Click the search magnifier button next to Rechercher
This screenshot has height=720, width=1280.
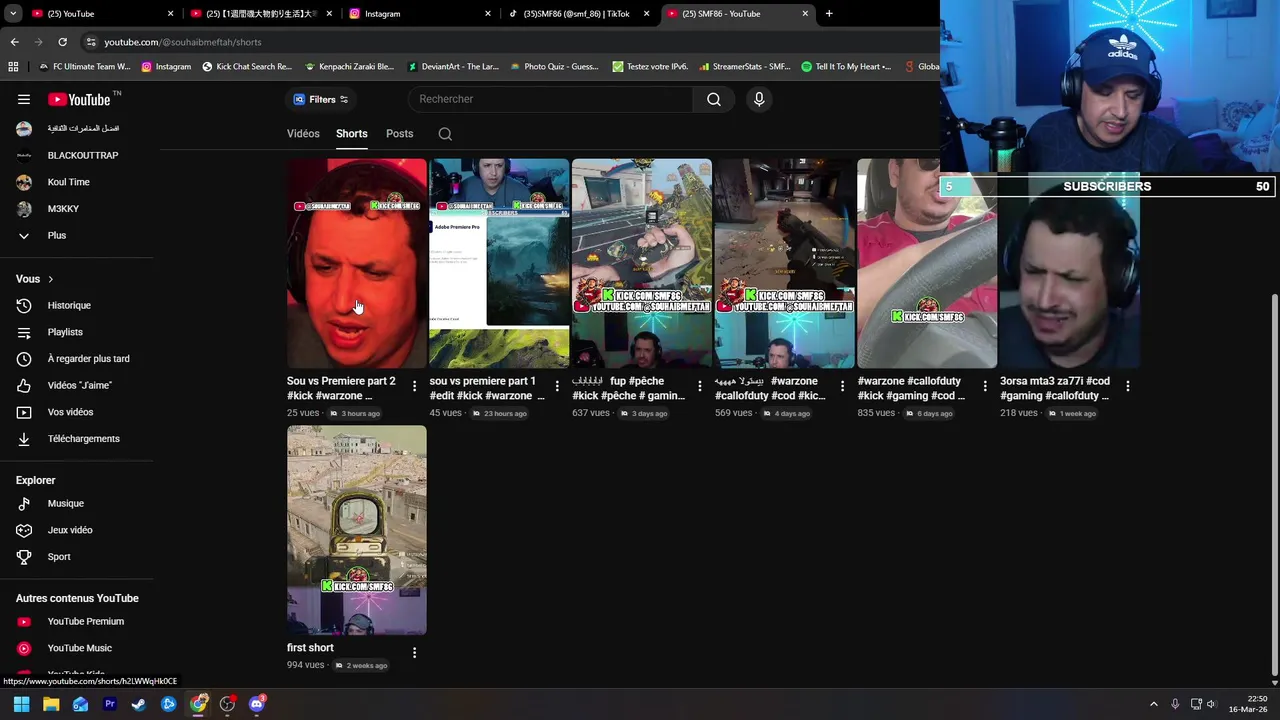714,99
